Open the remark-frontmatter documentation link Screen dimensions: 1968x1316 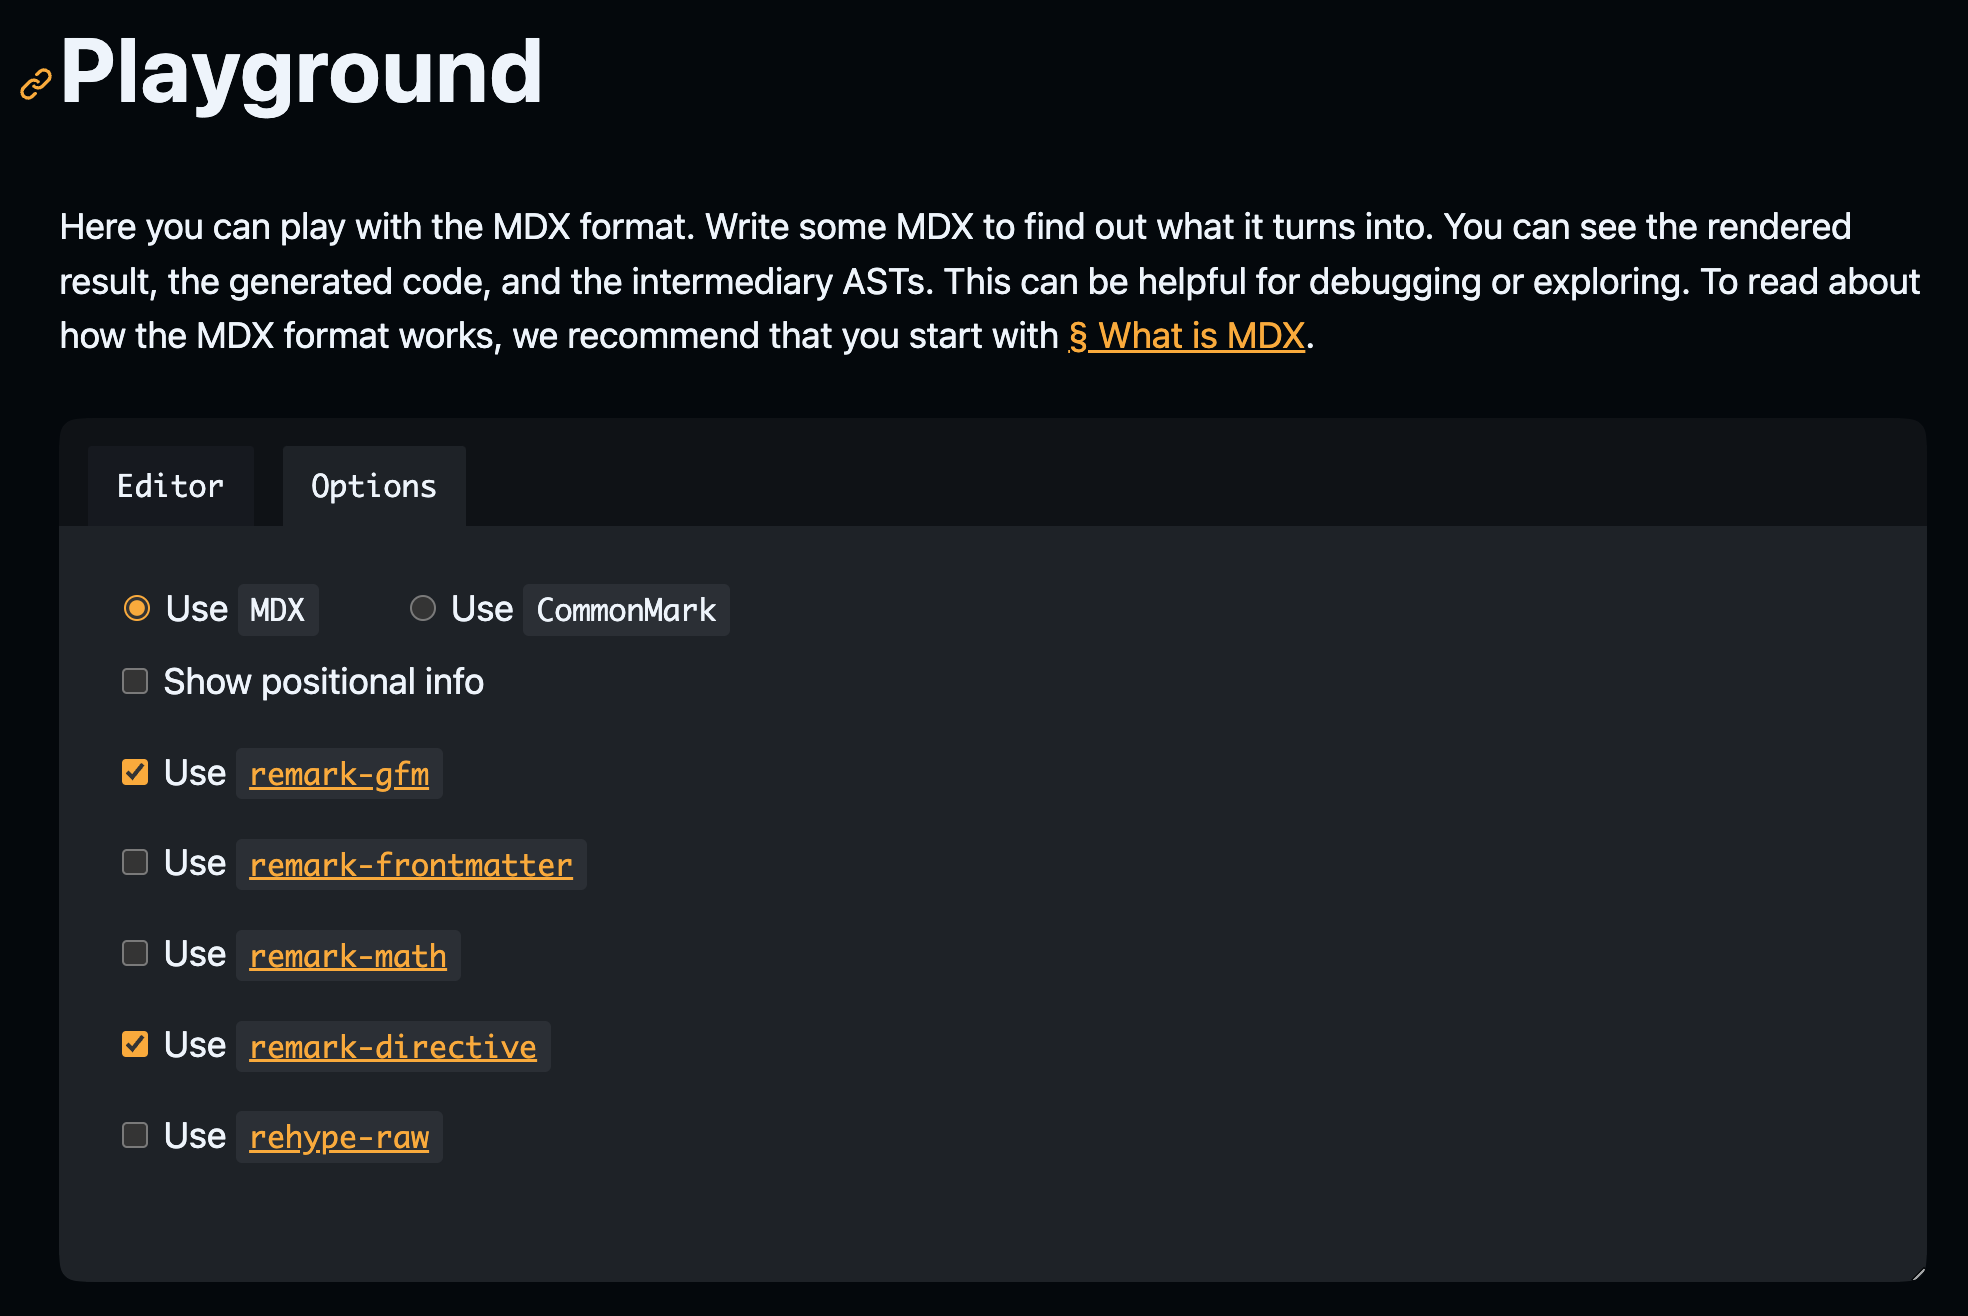[x=410, y=864]
